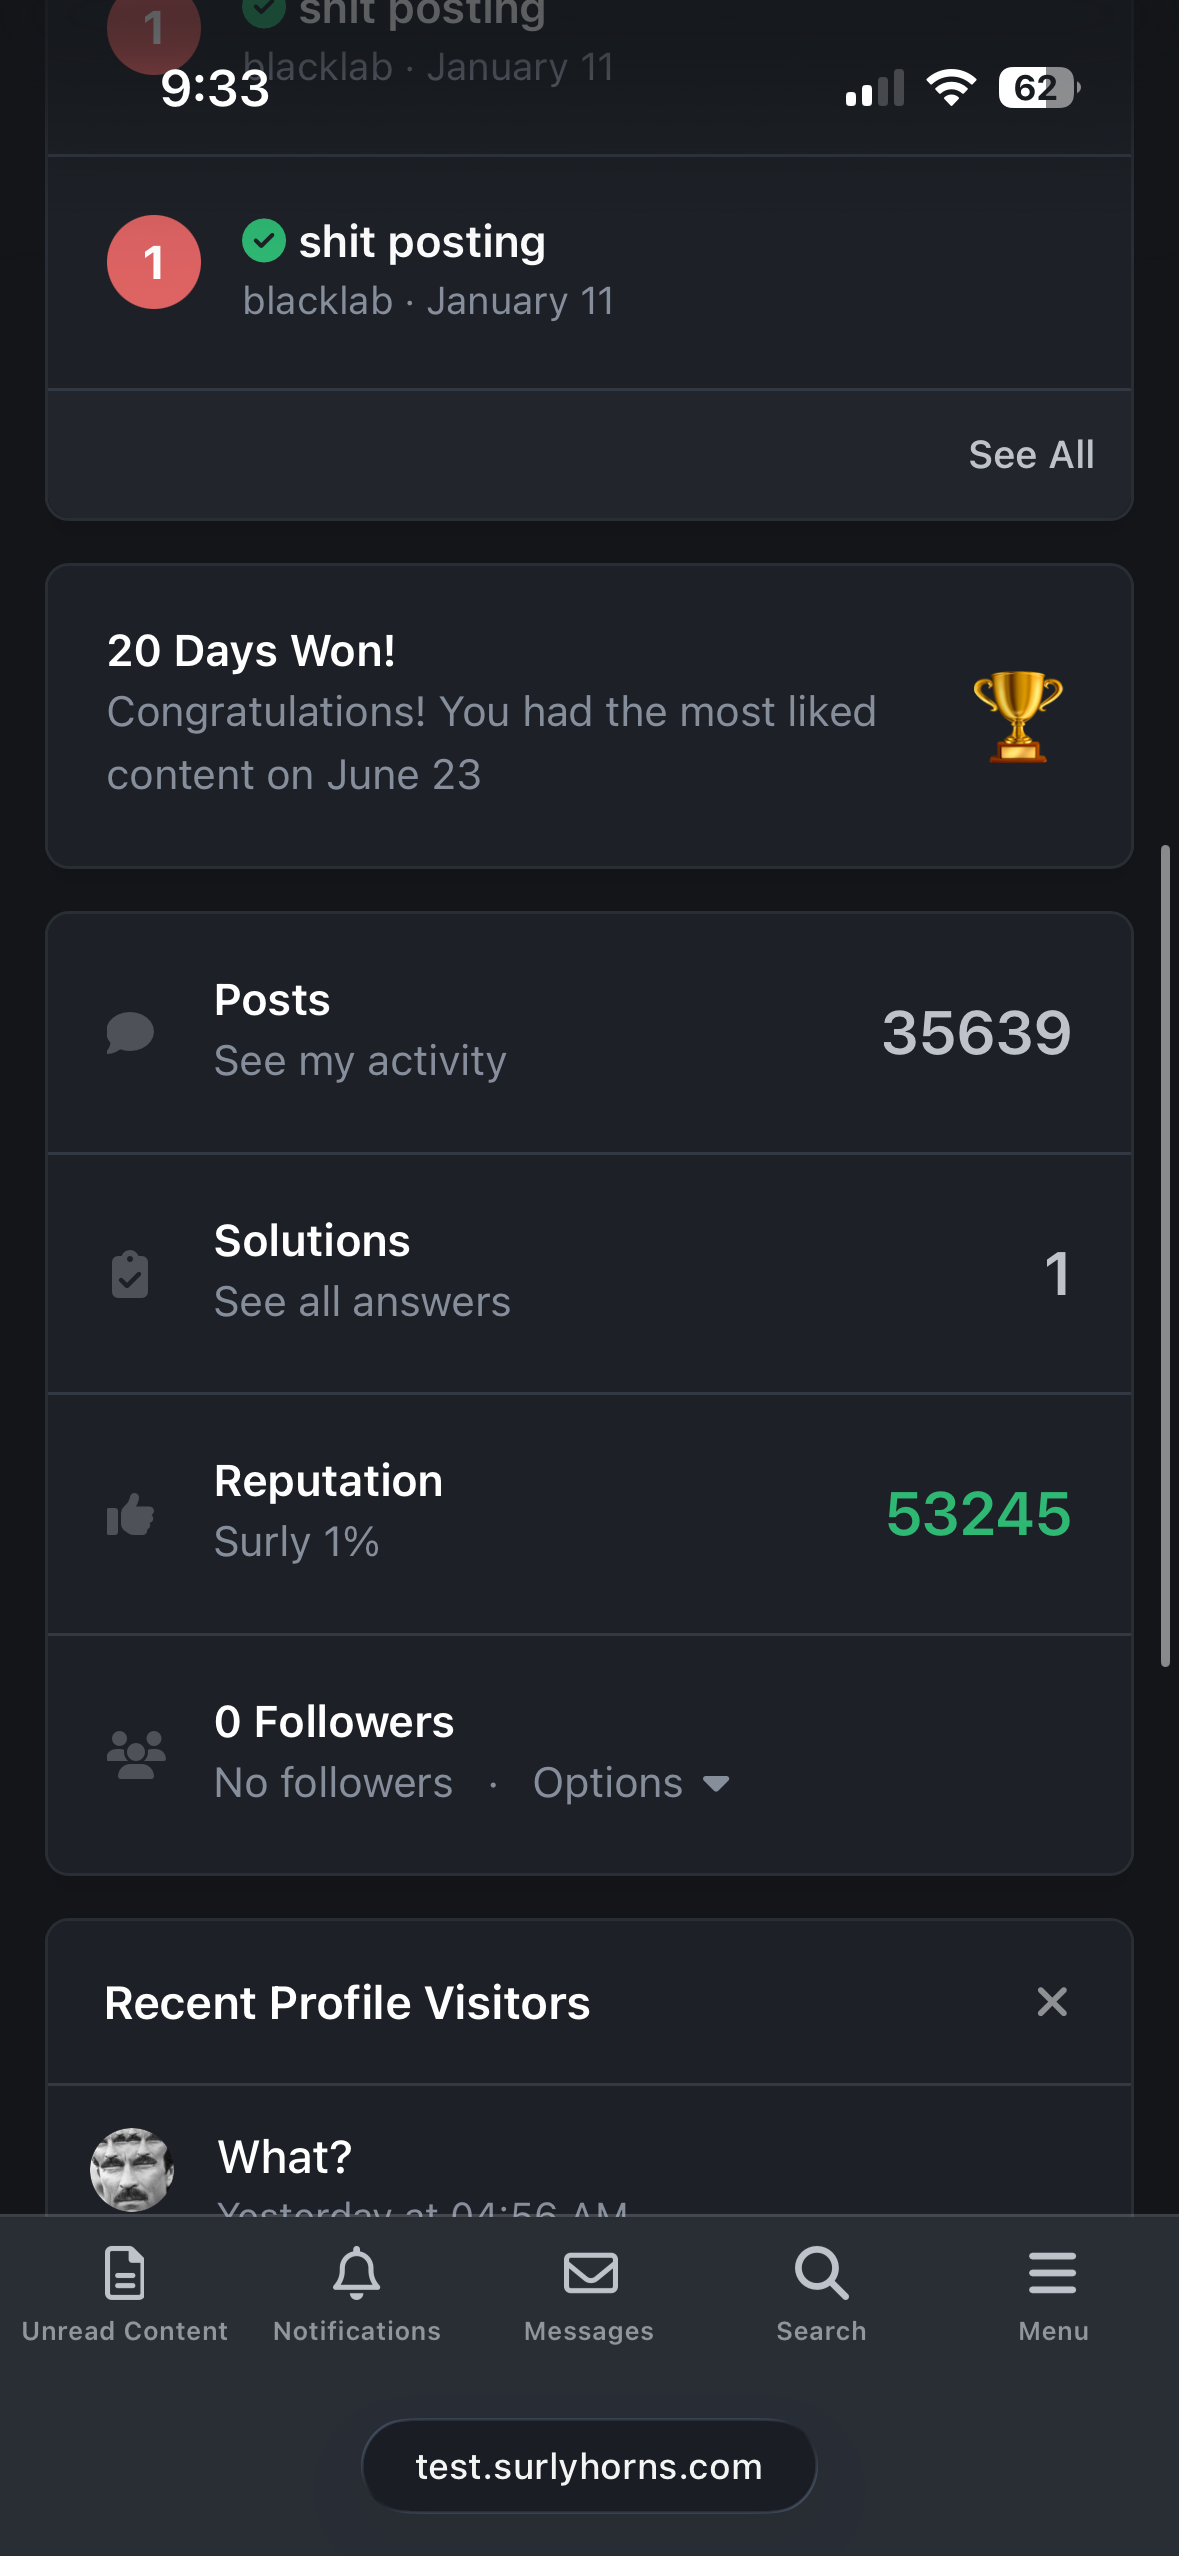Open the Messages envelope icon
Screen dimensions: 1179x2556
click(x=590, y=2274)
